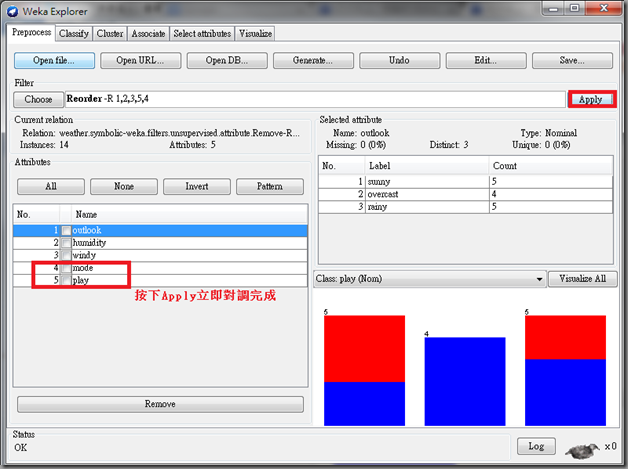The image size is (628, 469).
Task: Minimize the Weka Explorer window
Action: (x=554, y=9)
